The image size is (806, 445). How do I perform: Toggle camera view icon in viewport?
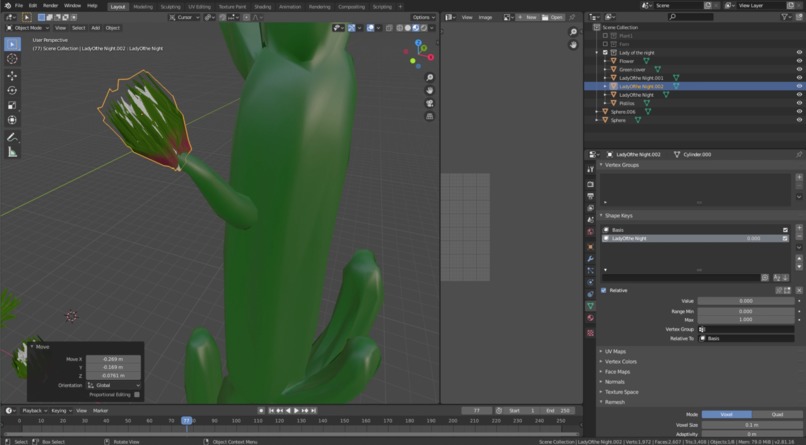point(430,103)
